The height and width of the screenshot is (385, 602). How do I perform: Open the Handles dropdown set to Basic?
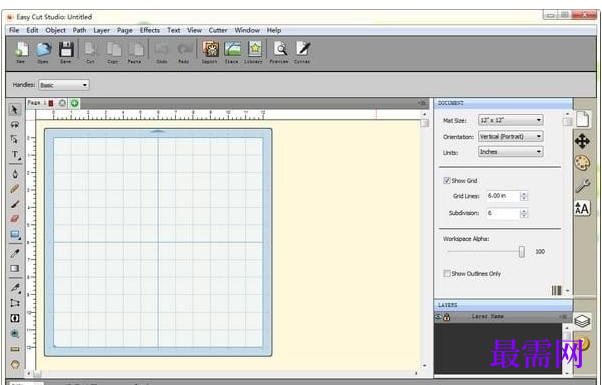(x=64, y=85)
